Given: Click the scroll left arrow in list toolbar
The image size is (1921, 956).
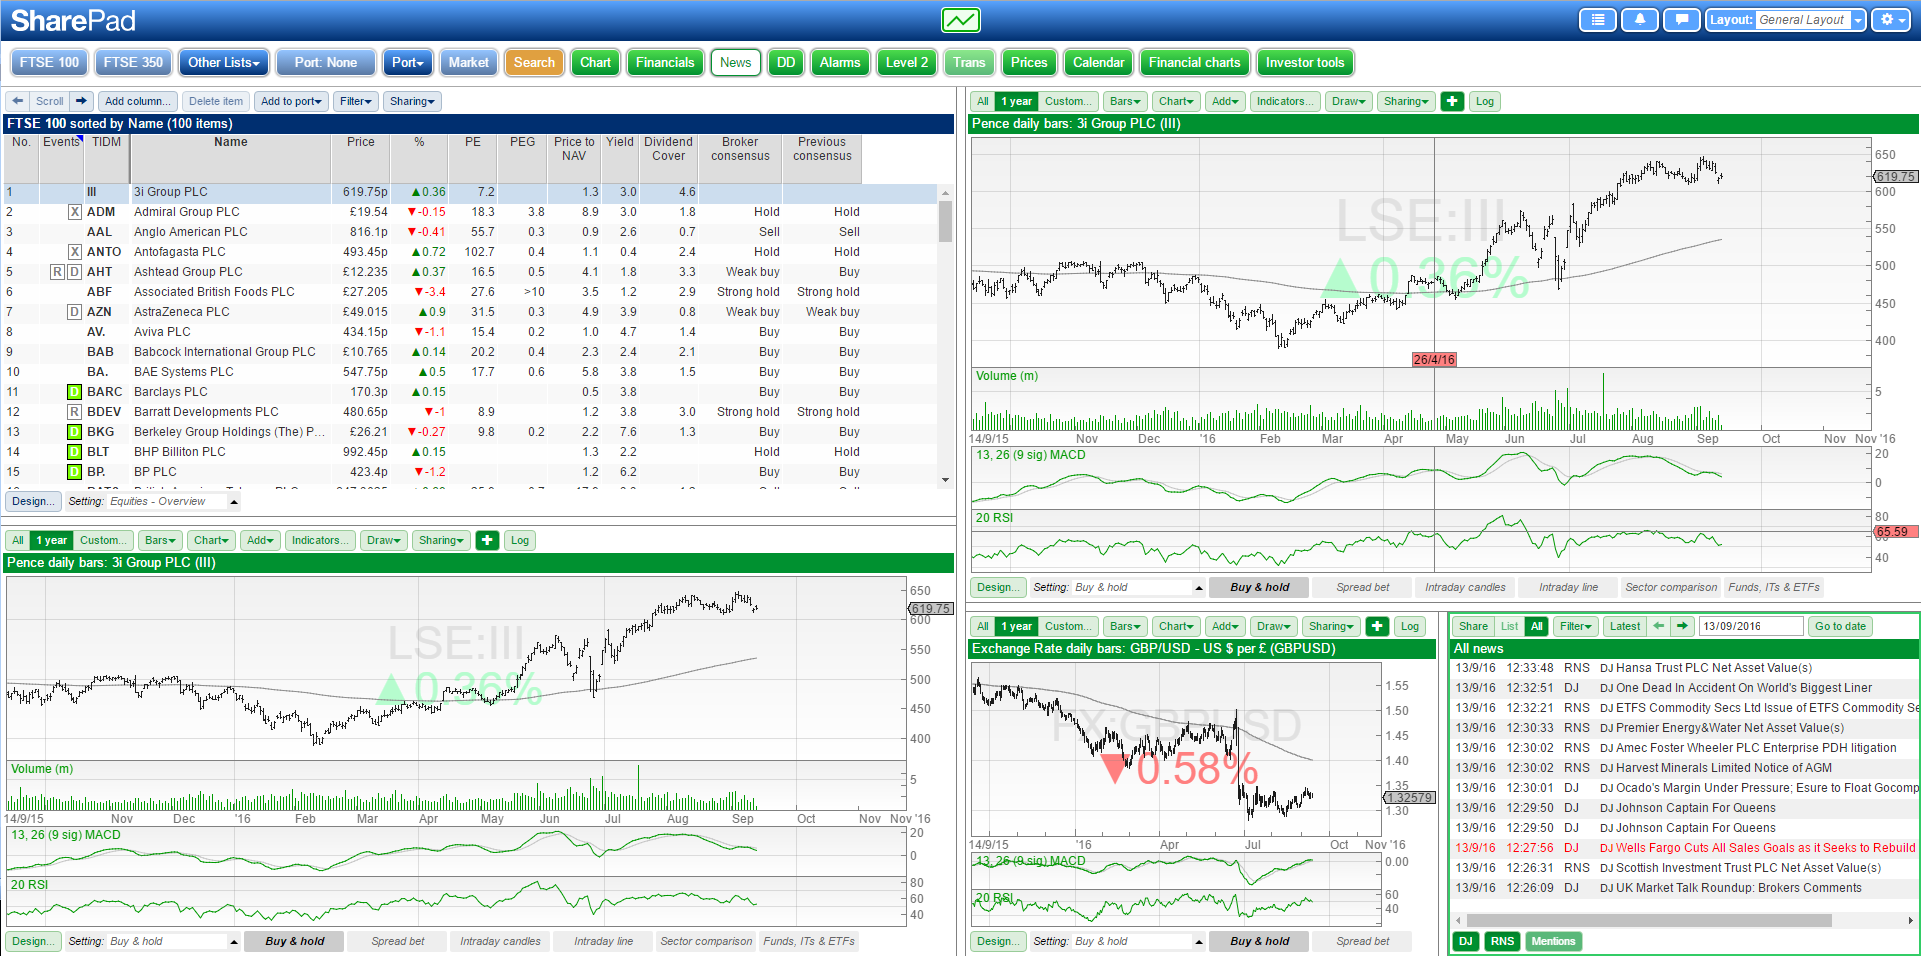Looking at the screenshot, I should click(x=17, y=101).
